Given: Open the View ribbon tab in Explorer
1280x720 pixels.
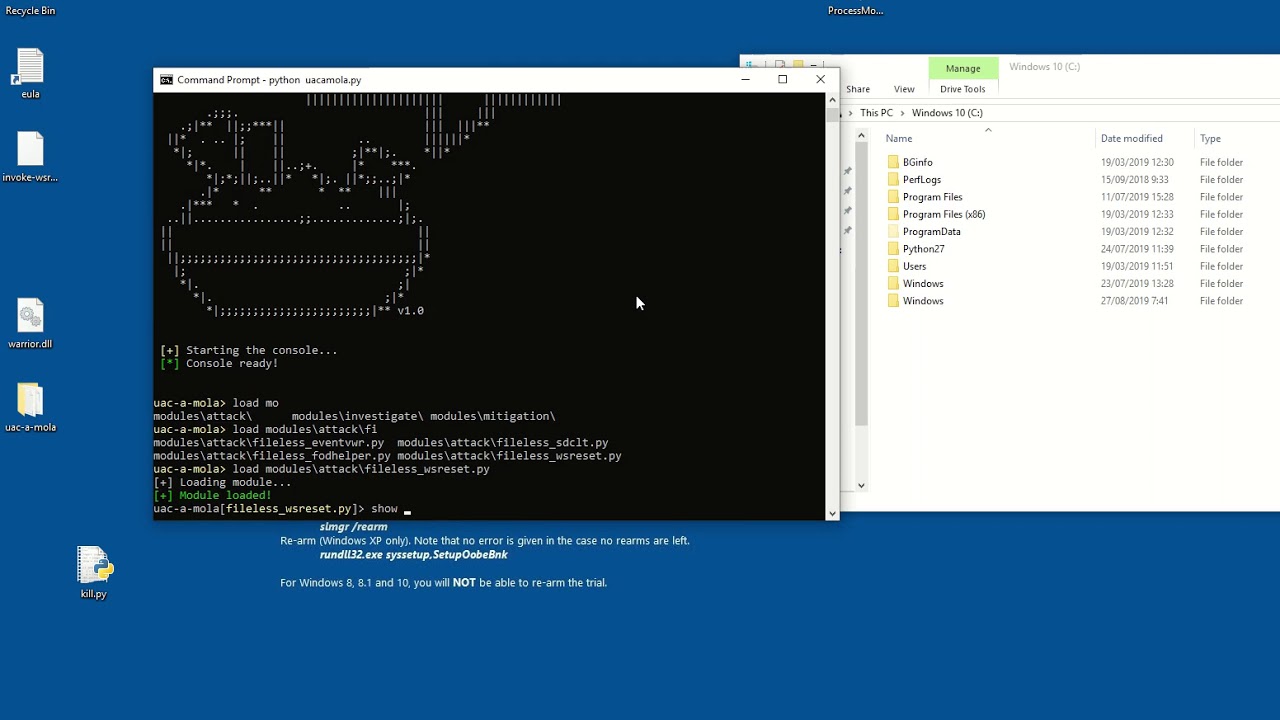Looking at the screenshot, I should pos(904,89).
